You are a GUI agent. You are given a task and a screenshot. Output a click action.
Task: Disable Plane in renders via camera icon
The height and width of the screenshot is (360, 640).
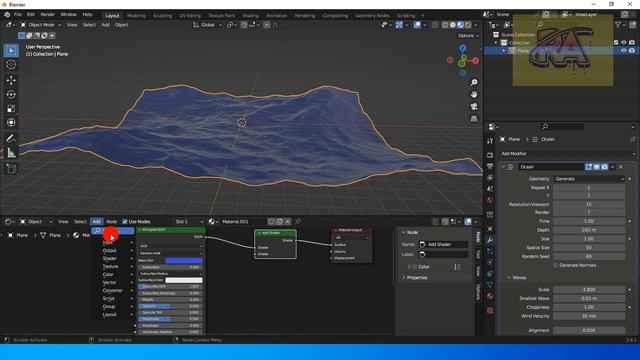point(632,51)
